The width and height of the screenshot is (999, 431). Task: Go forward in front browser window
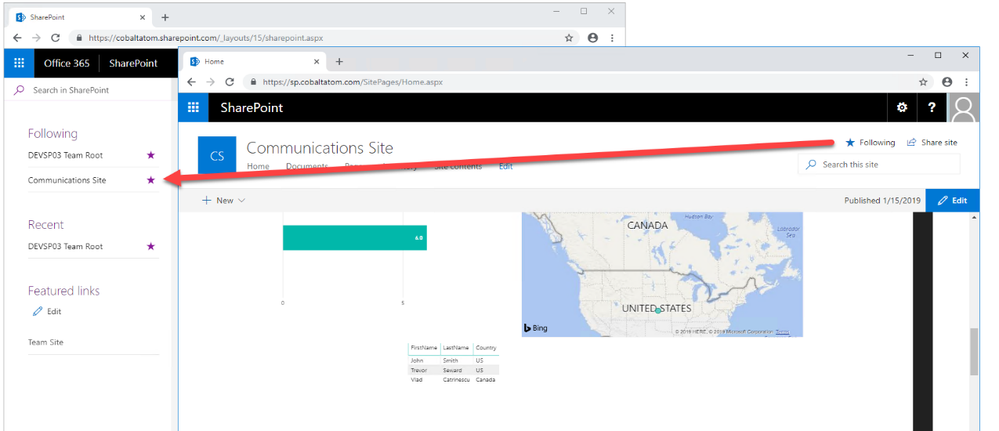(x=211, y=82)
